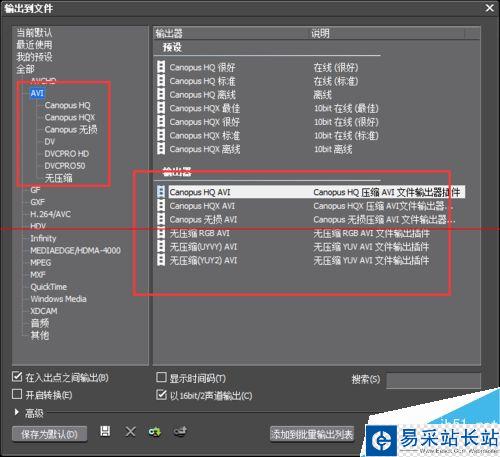Viewport: 500px width, 457px height.
Task: Select 全部 in the category list
Action: [x=26, y=69]
